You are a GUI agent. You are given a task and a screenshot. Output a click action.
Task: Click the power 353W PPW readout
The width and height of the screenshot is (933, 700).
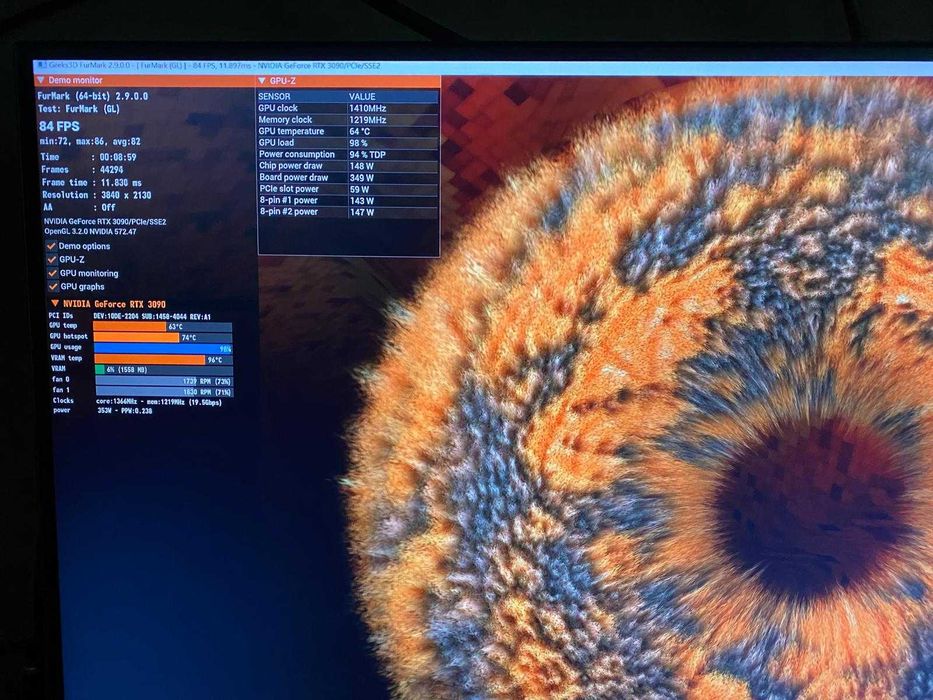102,411
